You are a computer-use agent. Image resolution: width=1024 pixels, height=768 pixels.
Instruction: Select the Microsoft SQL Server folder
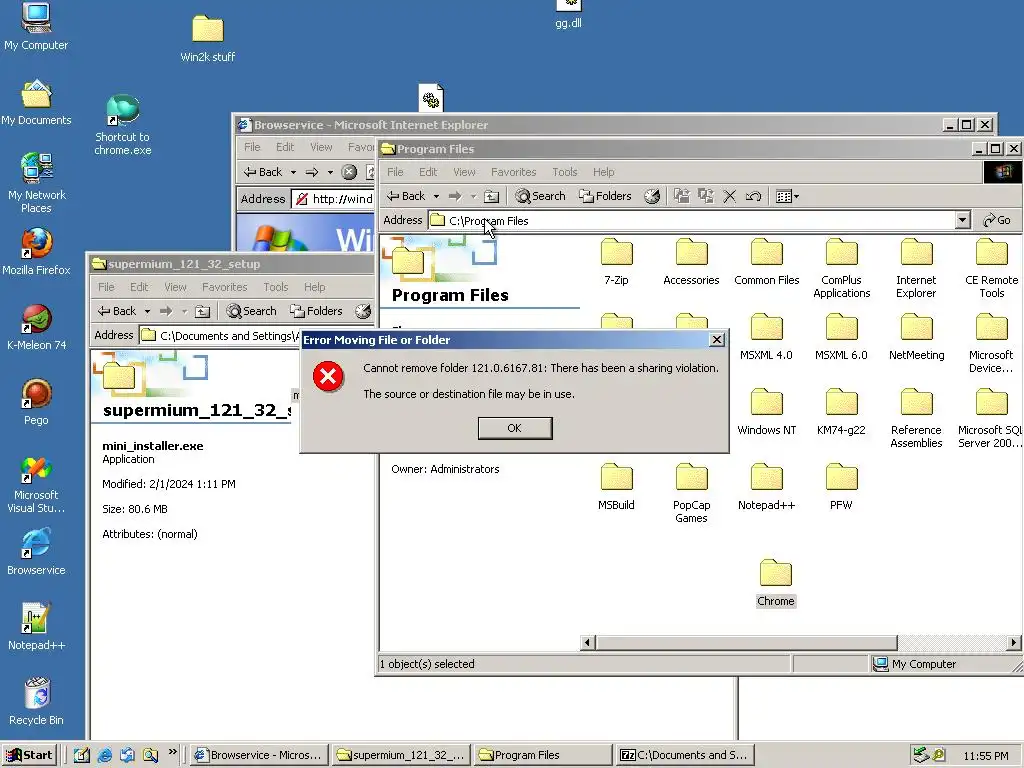click(990, 419)
